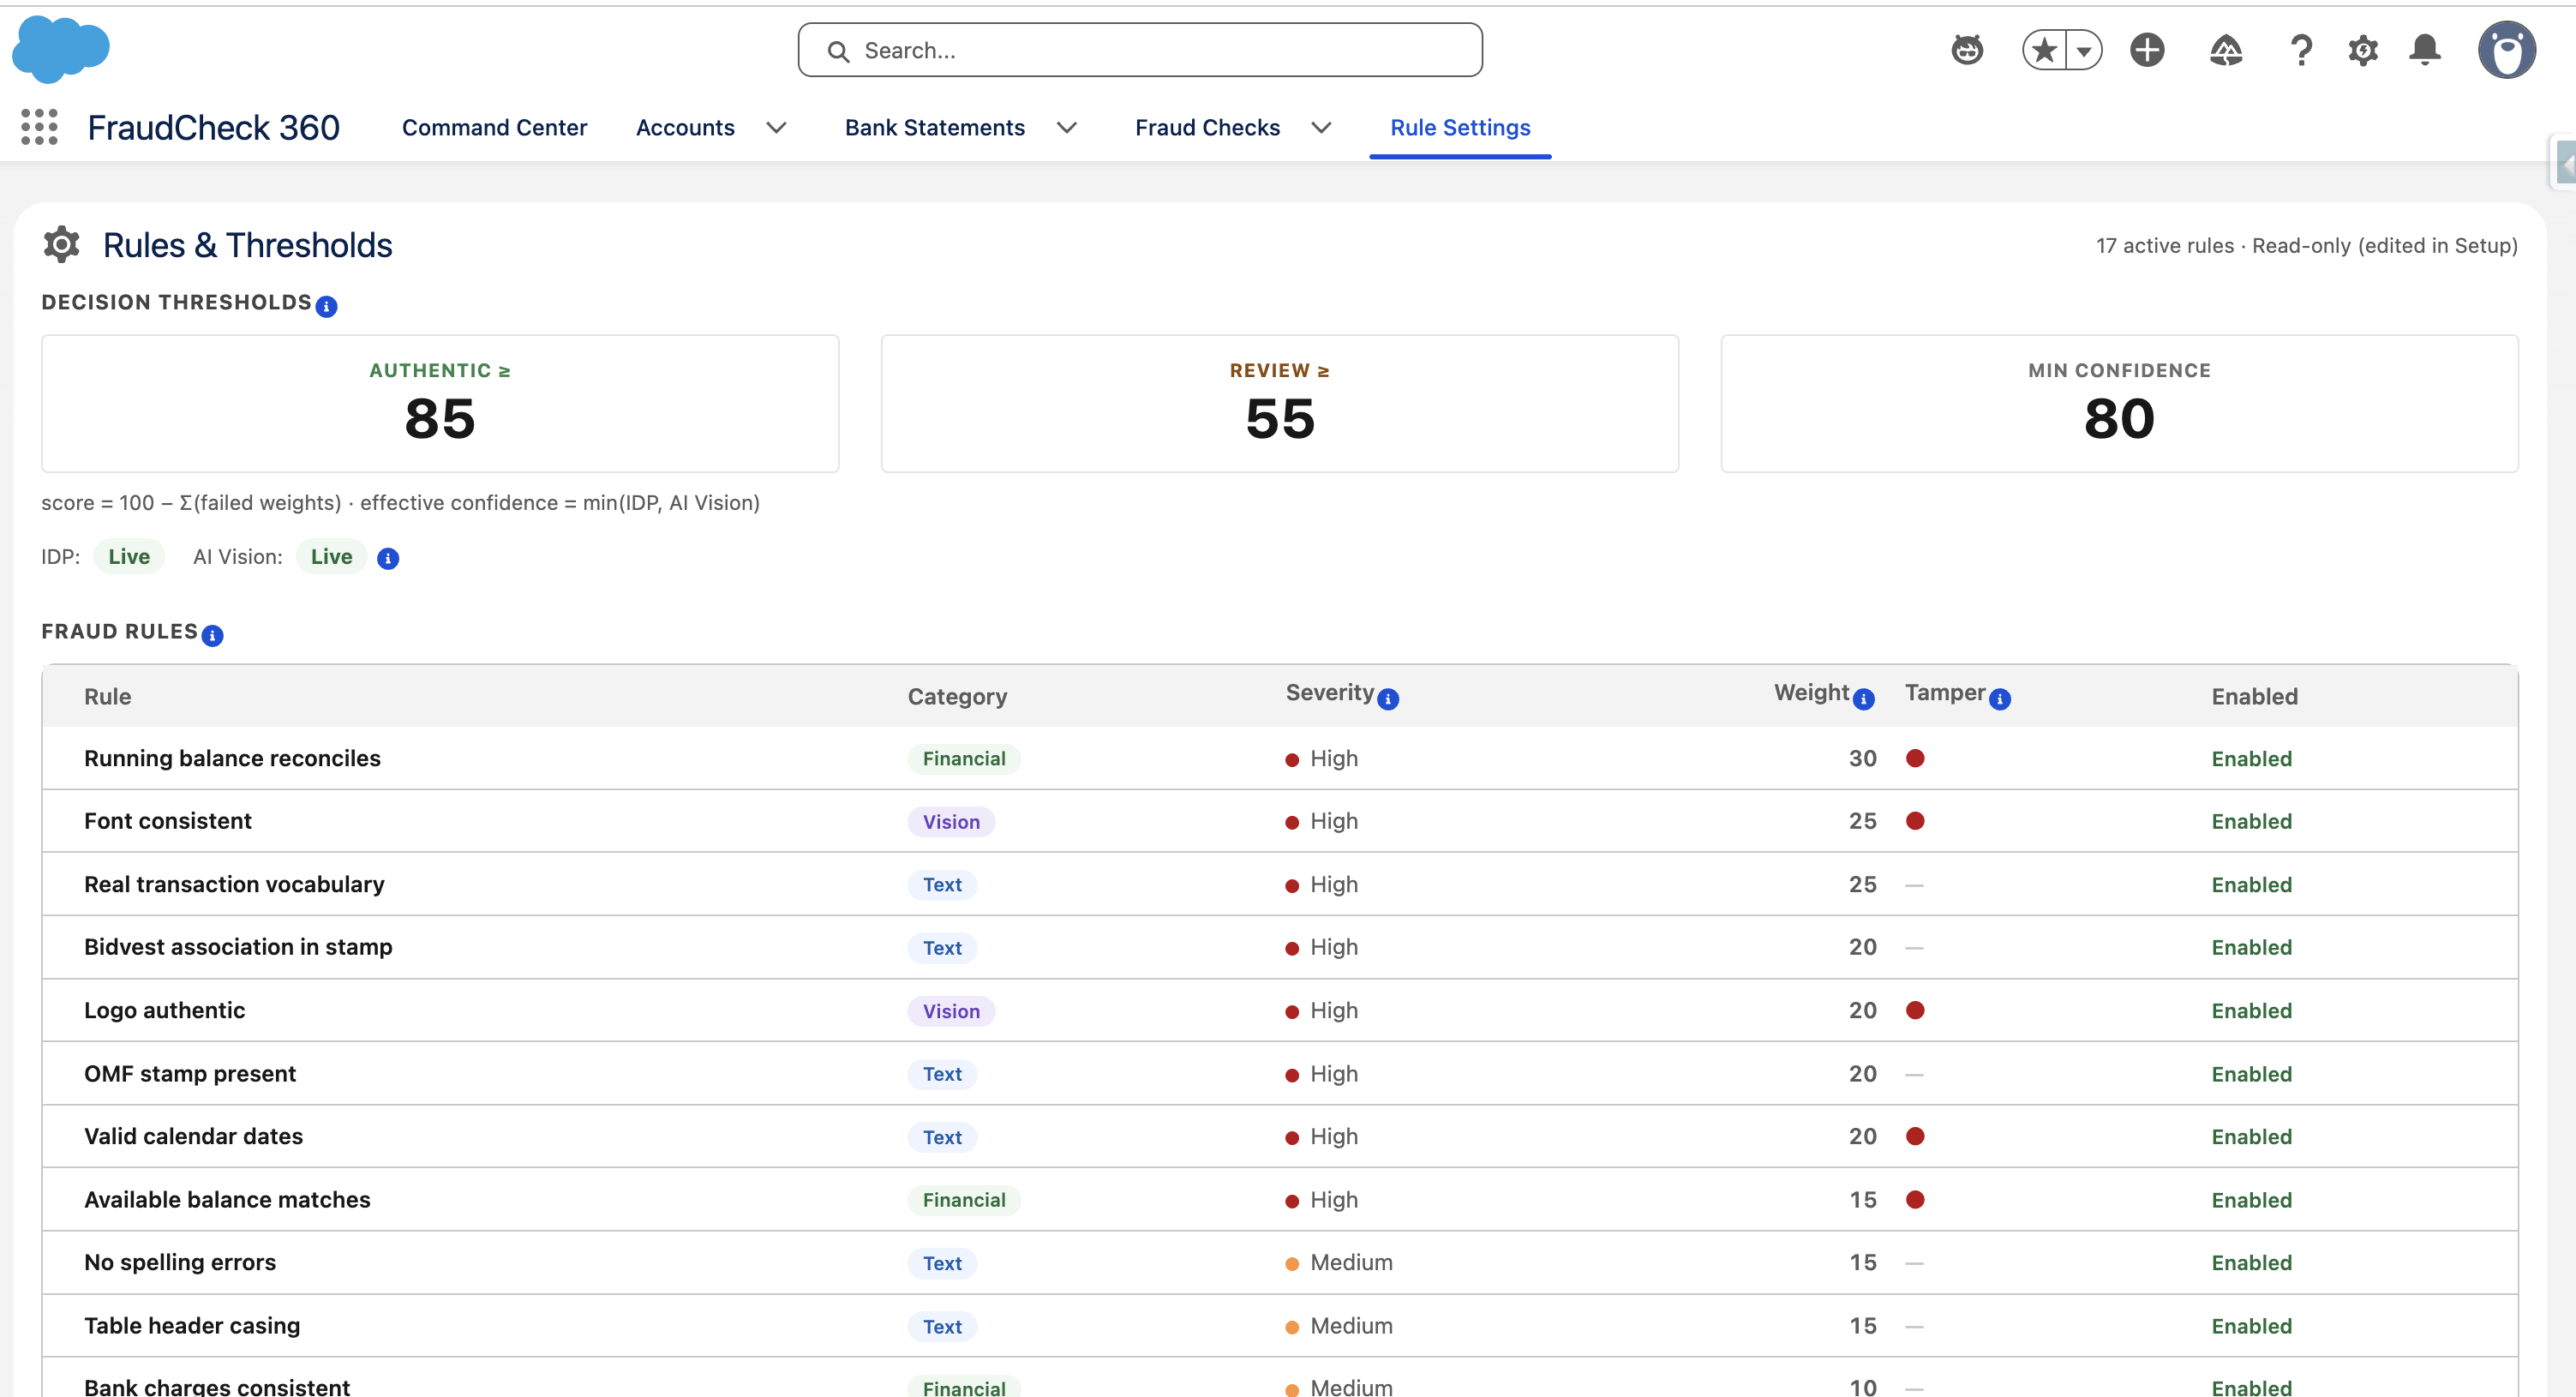Select the 'Available balance matches' rule name
Viewport: 2576px width, 1397px height.
click(227, 1200)
